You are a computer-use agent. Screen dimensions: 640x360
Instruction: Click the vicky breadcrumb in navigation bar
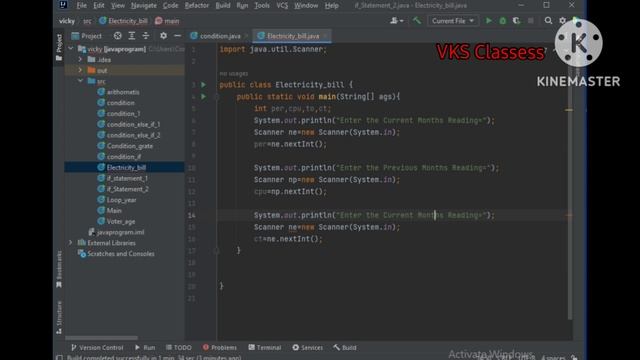pyautogui.click(x=67, y=21)
